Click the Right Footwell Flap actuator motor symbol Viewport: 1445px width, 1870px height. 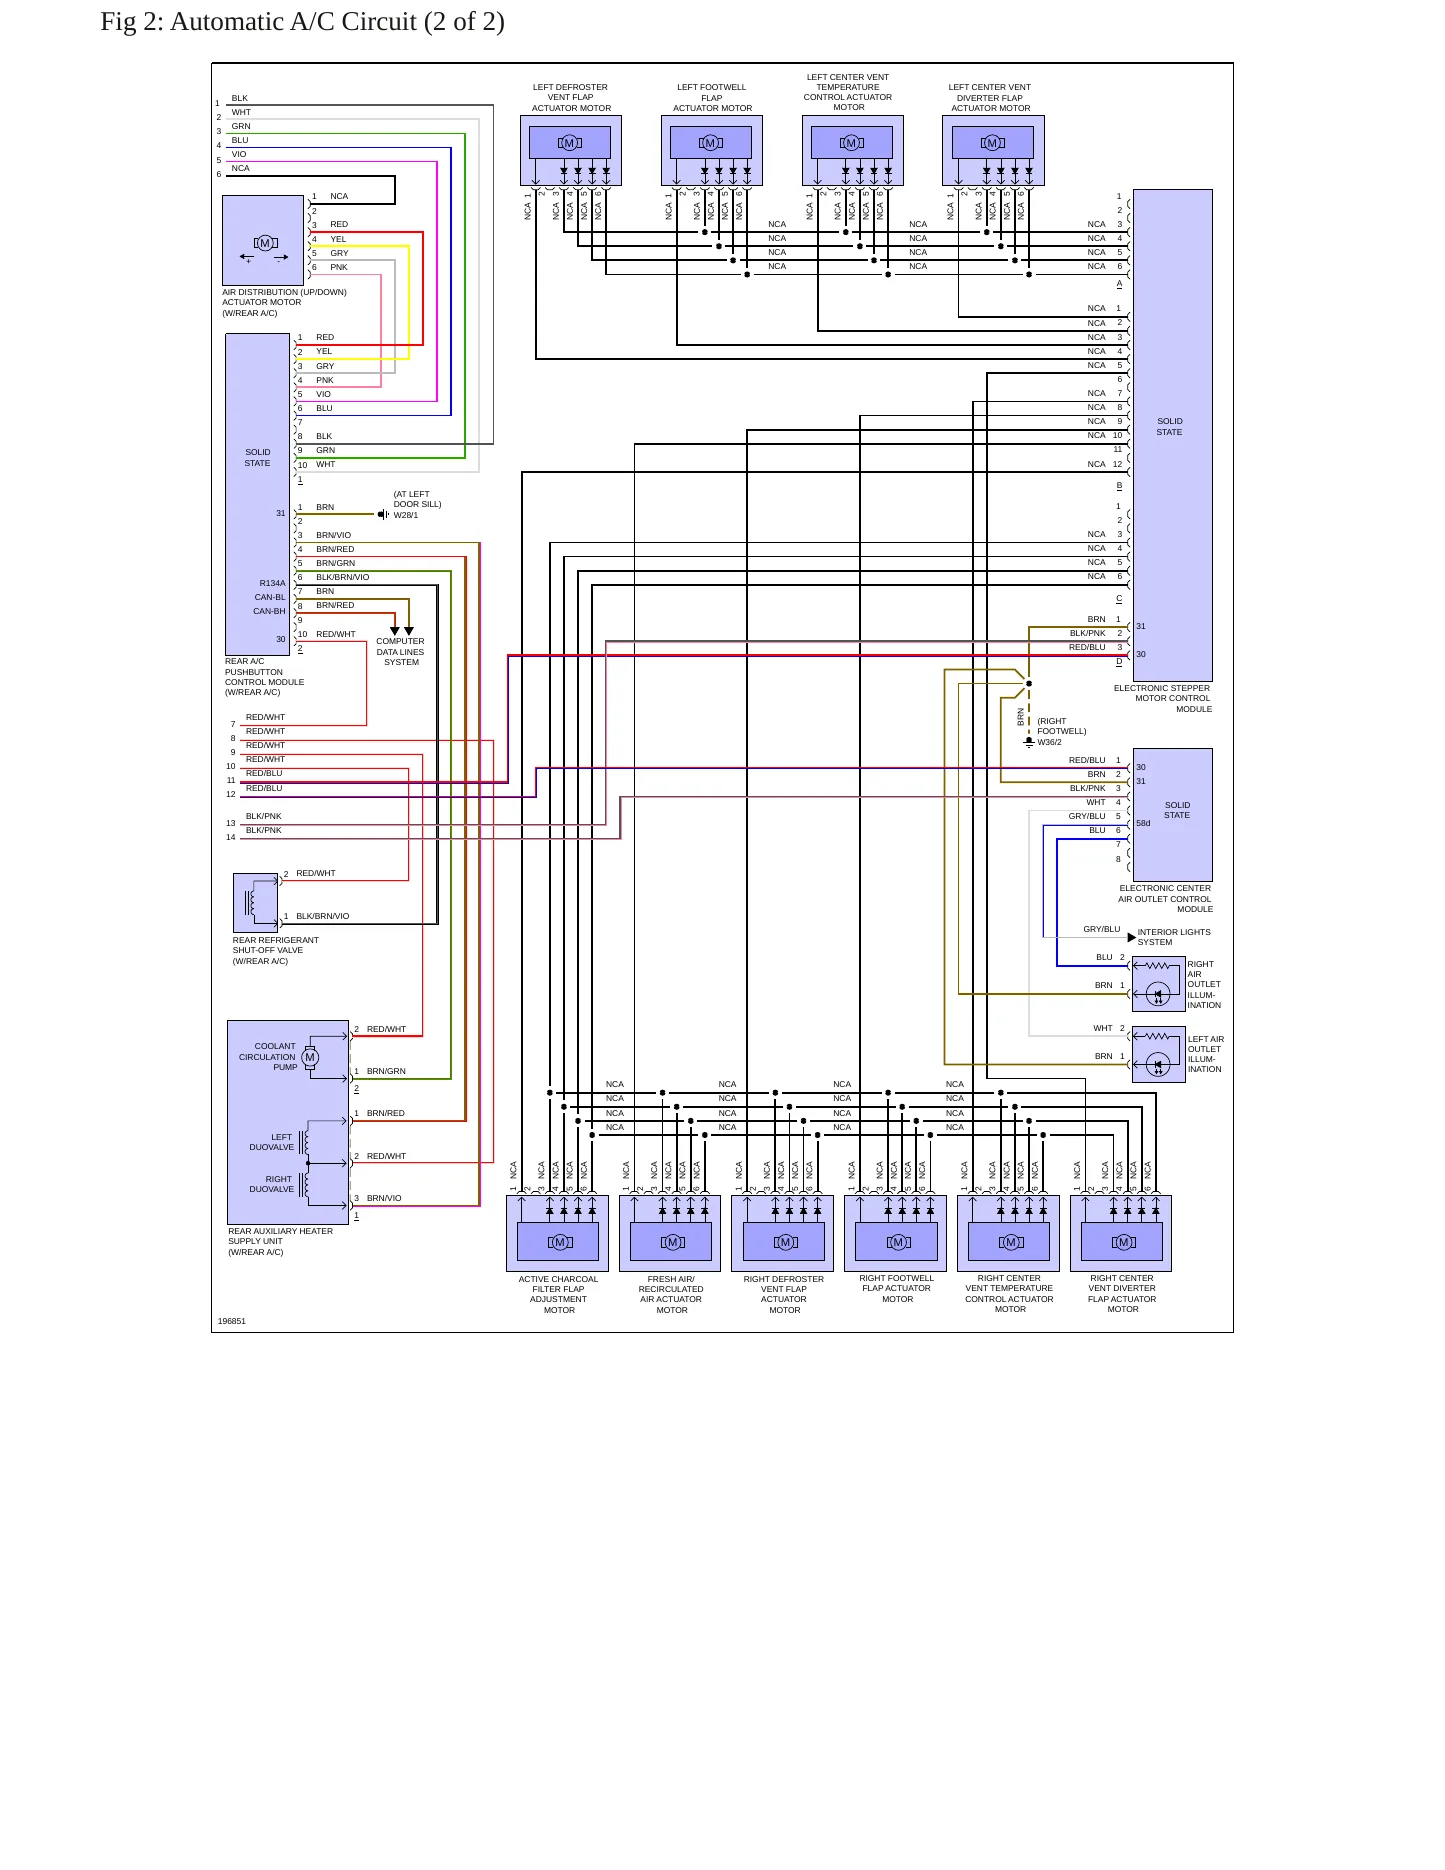pyautogui.click(x=898, y=1242)
